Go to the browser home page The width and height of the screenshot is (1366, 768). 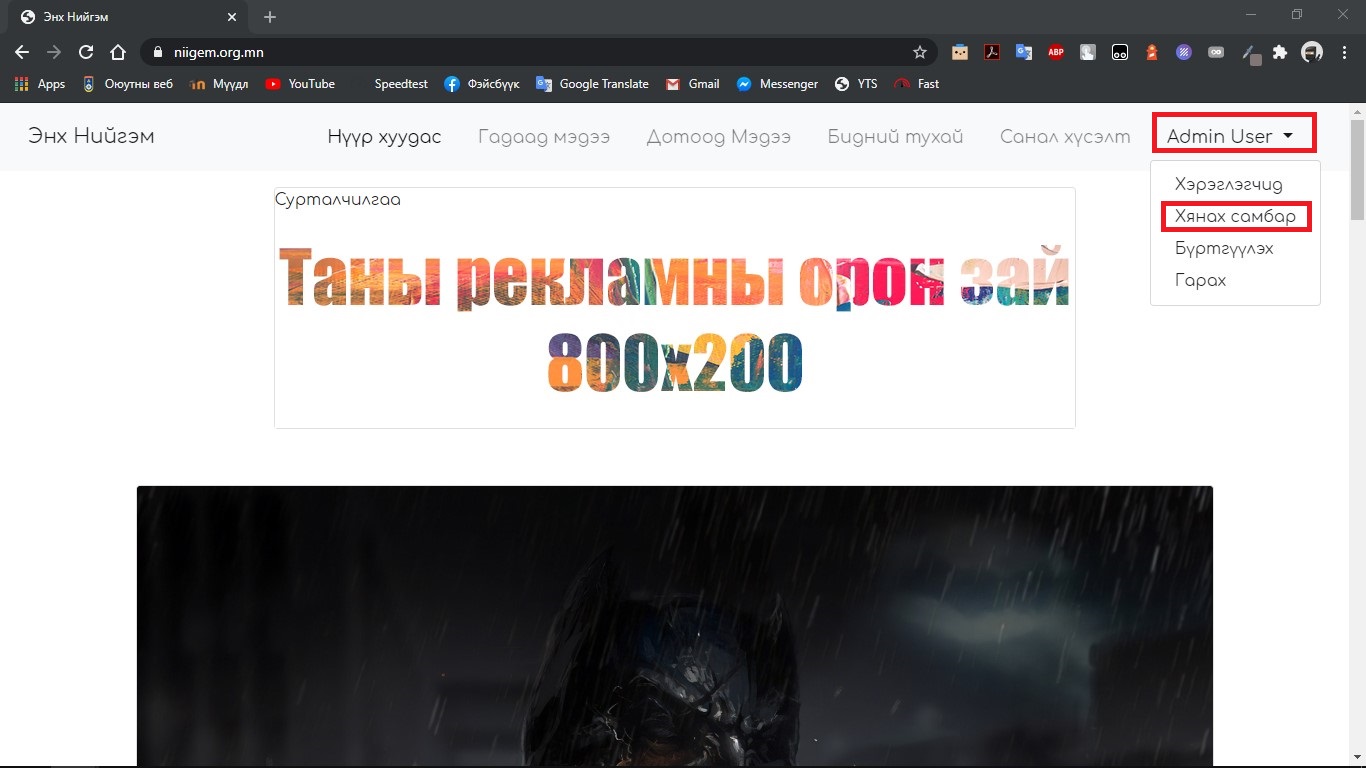coord(118,52)
